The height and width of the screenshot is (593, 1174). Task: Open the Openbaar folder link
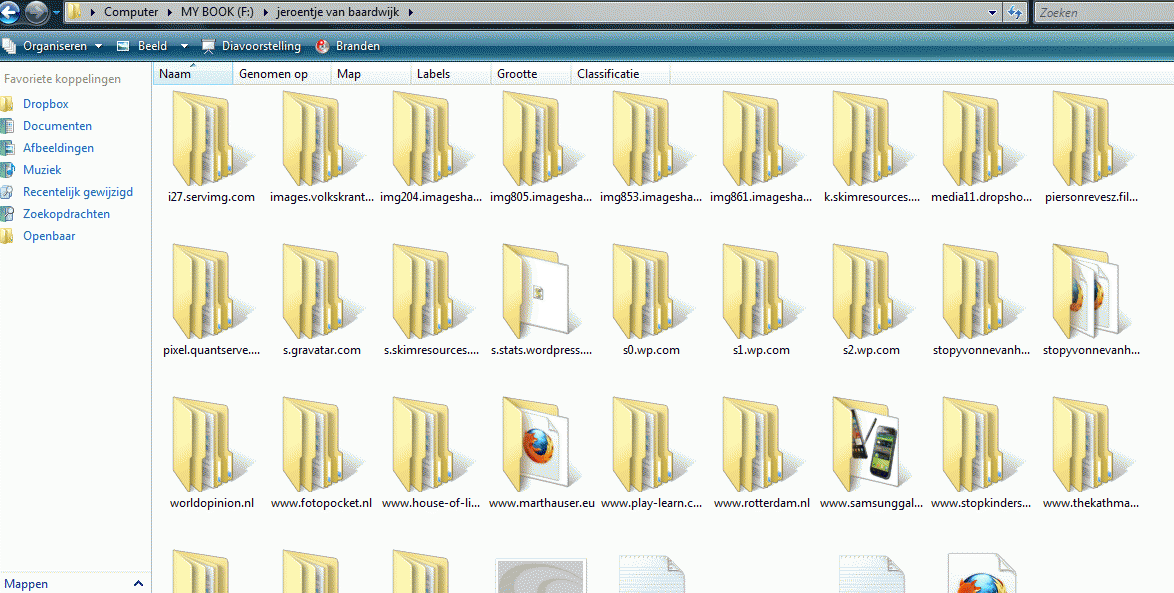click(x=49, y=236)
